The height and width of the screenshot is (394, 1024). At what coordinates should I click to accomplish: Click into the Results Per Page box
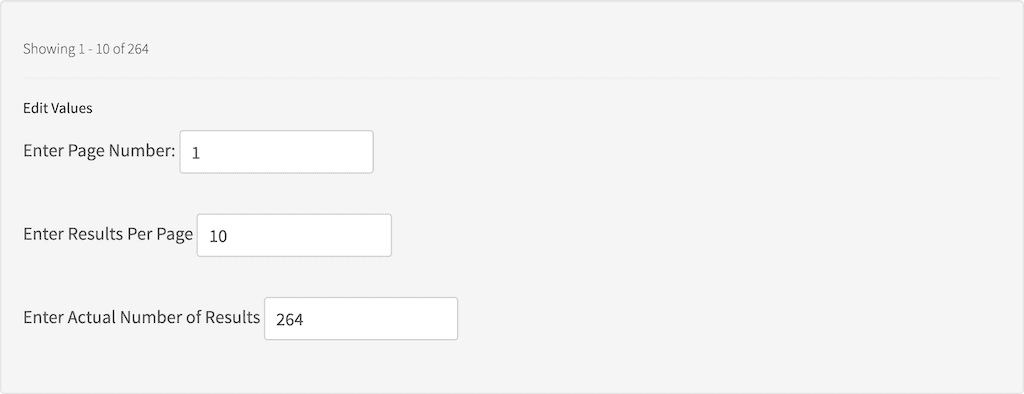pos(294,235)
